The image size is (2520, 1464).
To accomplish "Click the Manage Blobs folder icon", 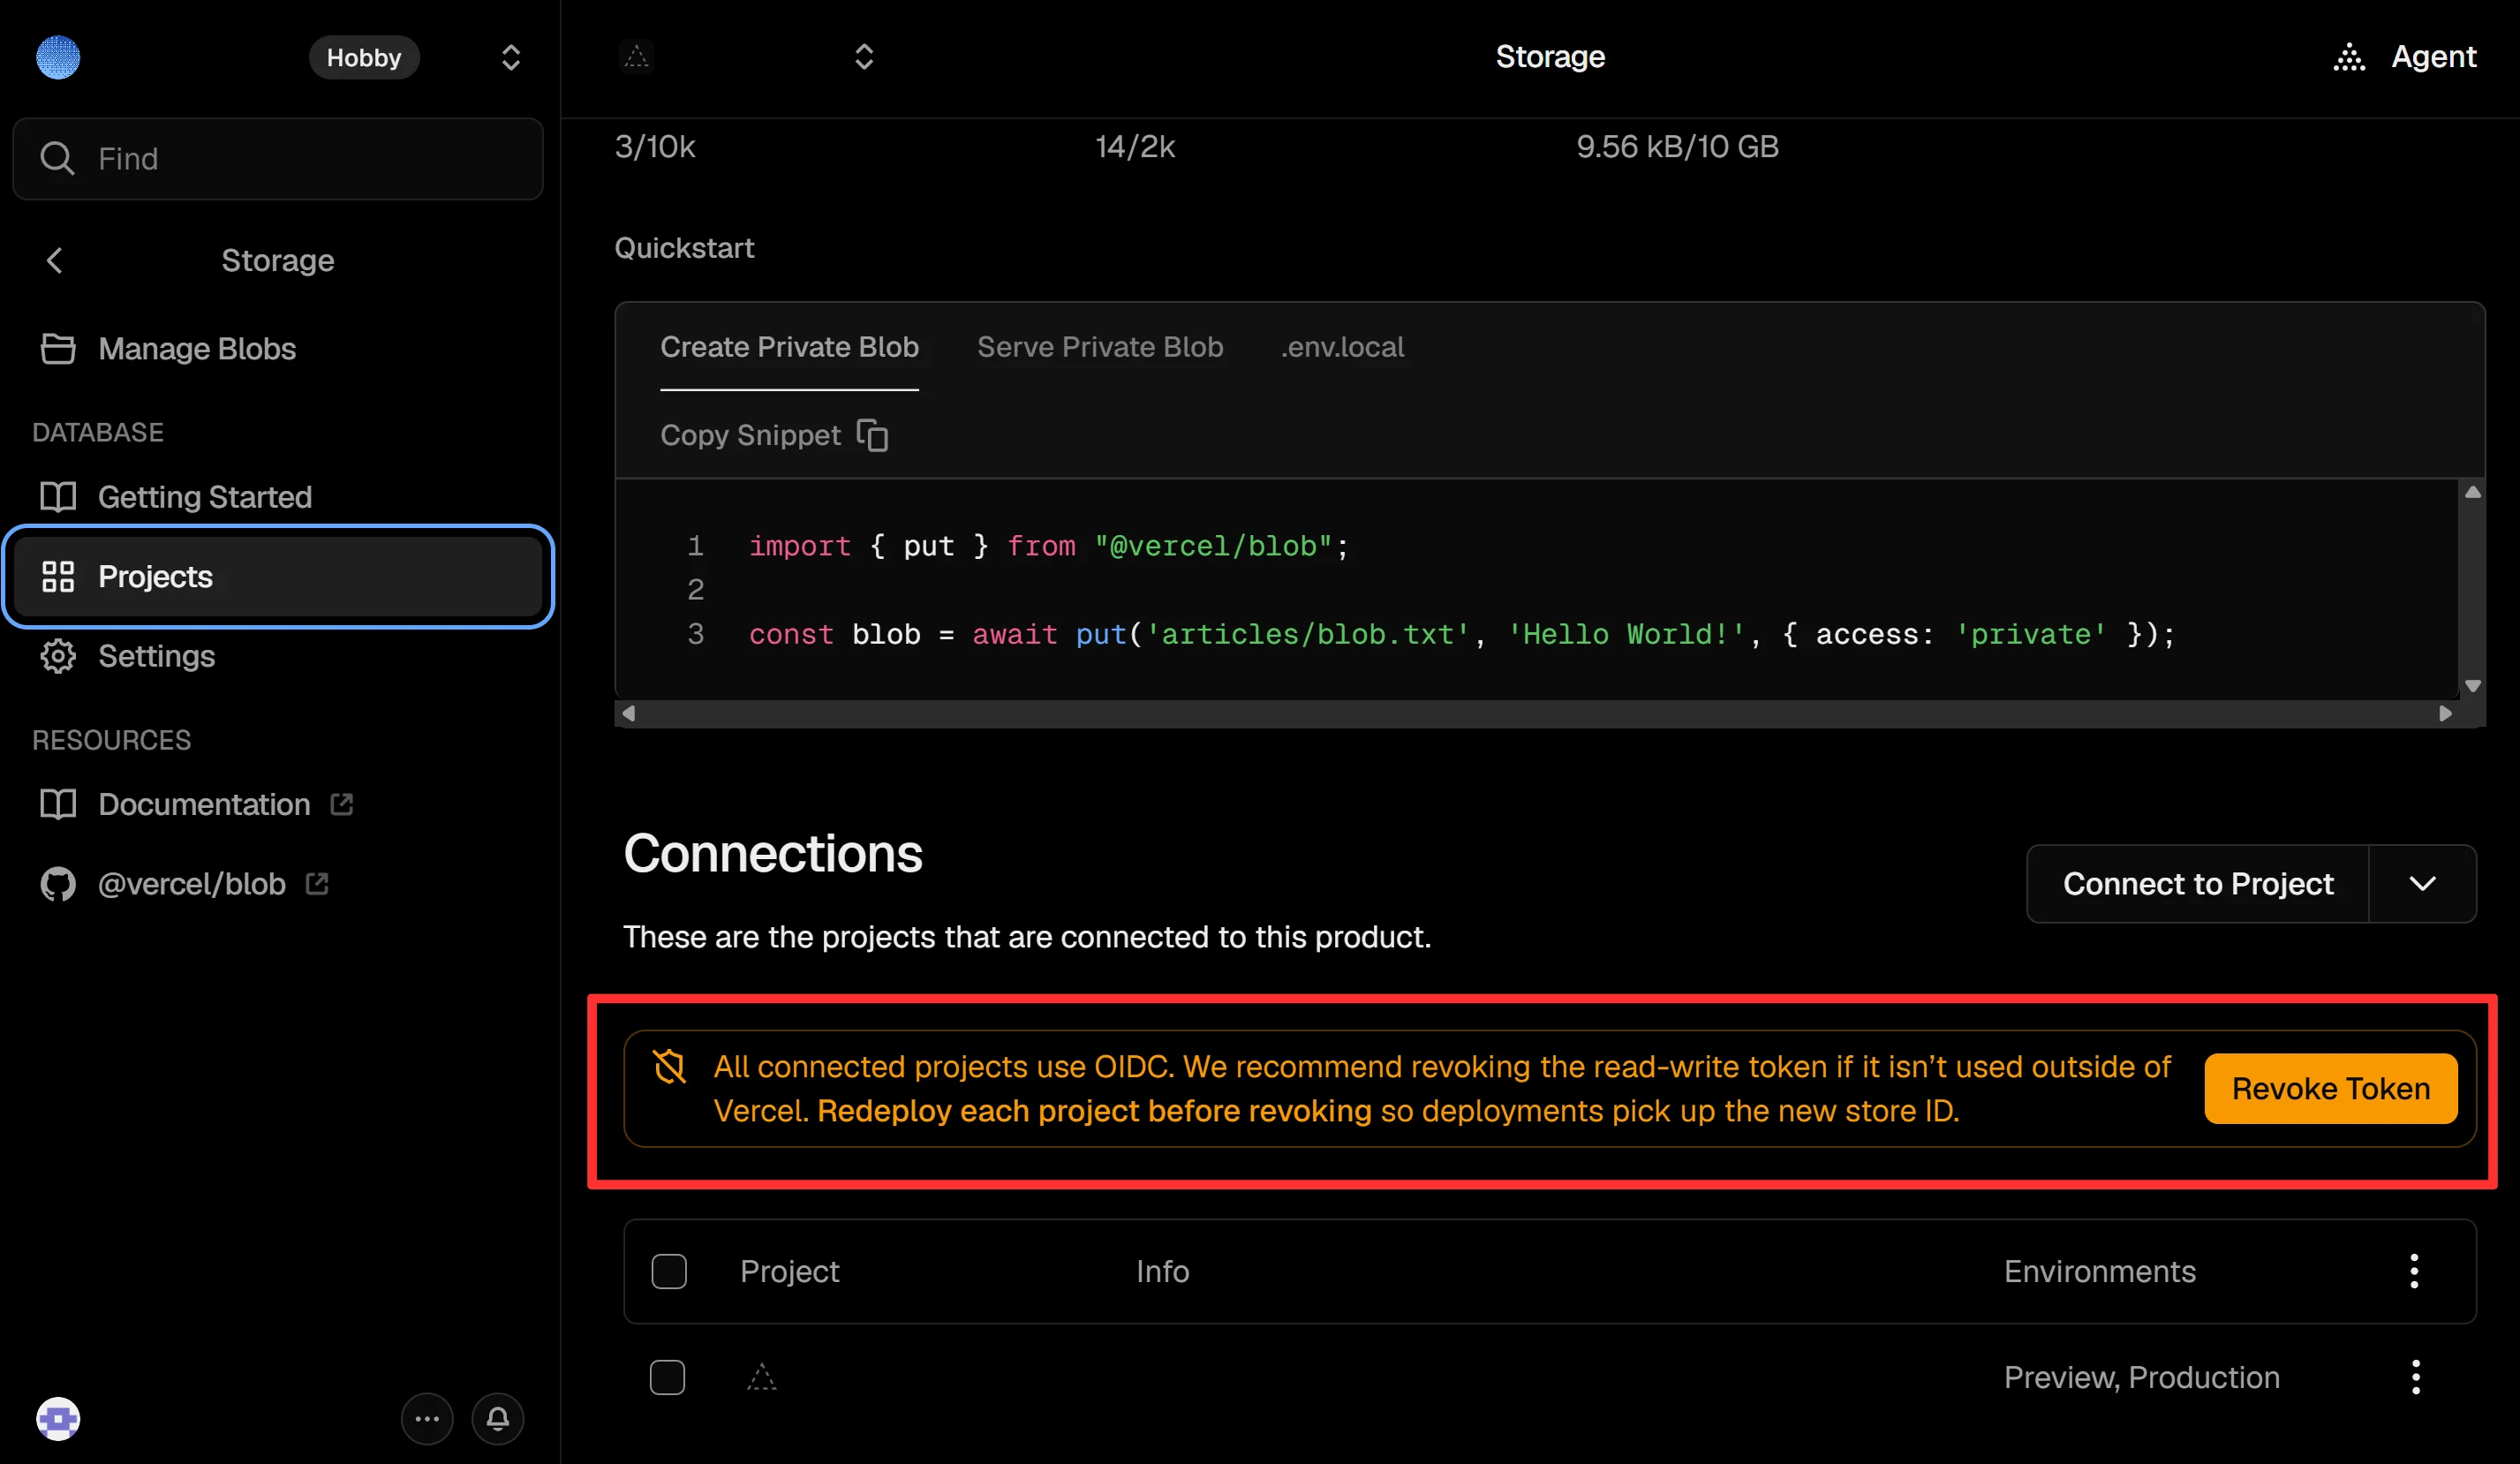I will (58, 349).
